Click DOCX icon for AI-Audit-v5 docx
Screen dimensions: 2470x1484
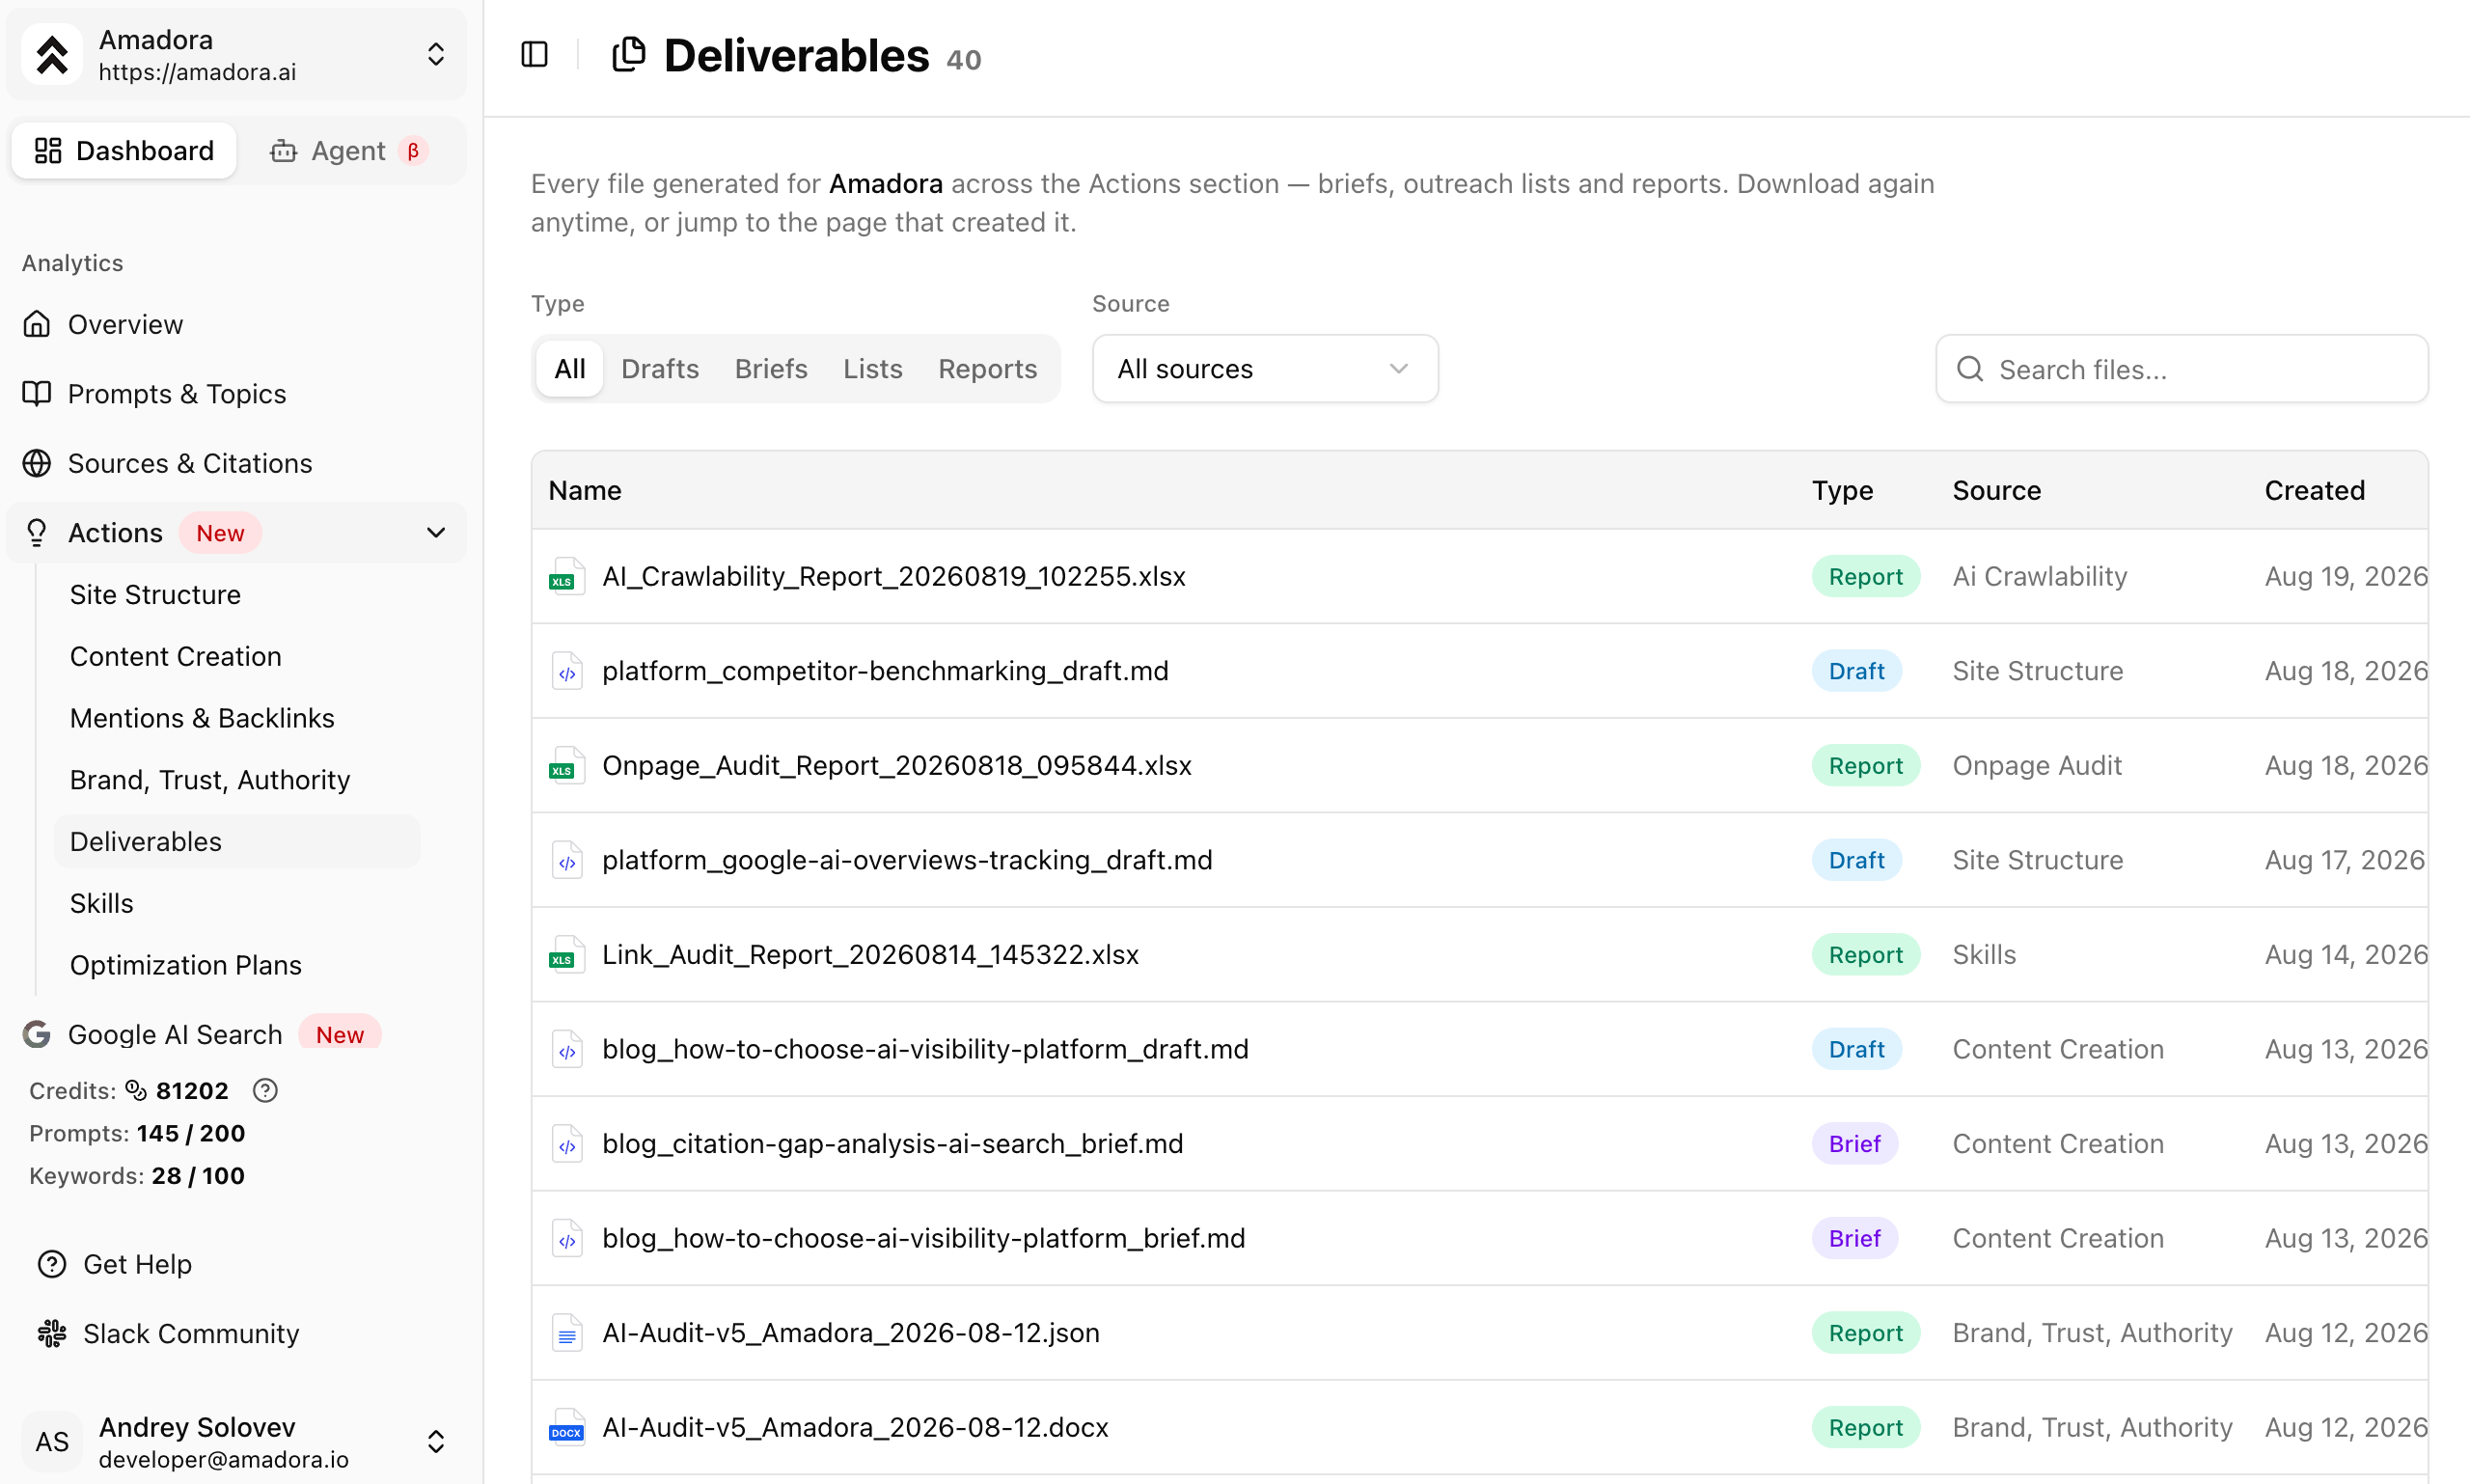click(566, 1428)
